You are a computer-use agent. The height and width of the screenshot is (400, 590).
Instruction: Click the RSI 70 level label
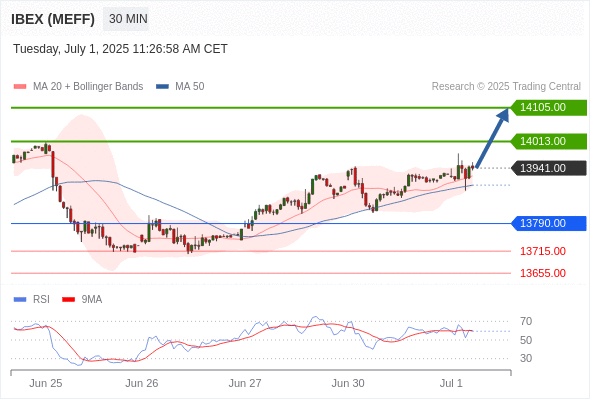click(526, 321)
